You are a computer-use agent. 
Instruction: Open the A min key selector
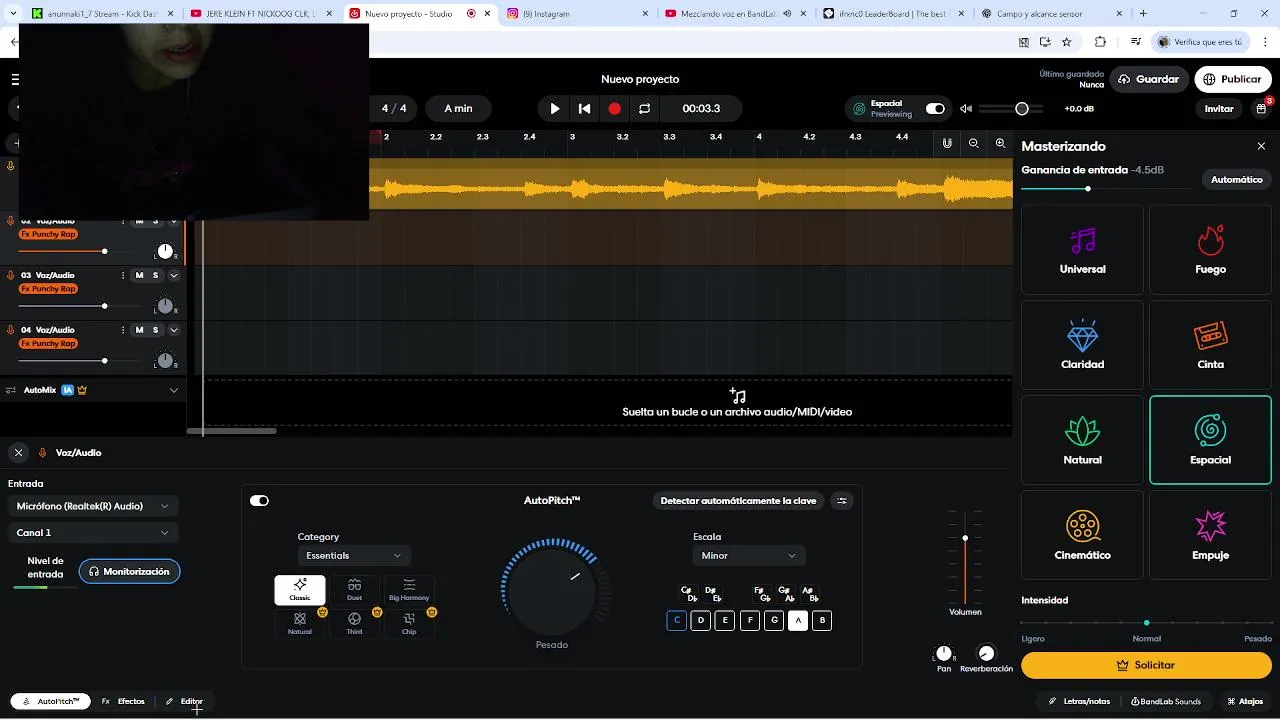coord(459,109)
